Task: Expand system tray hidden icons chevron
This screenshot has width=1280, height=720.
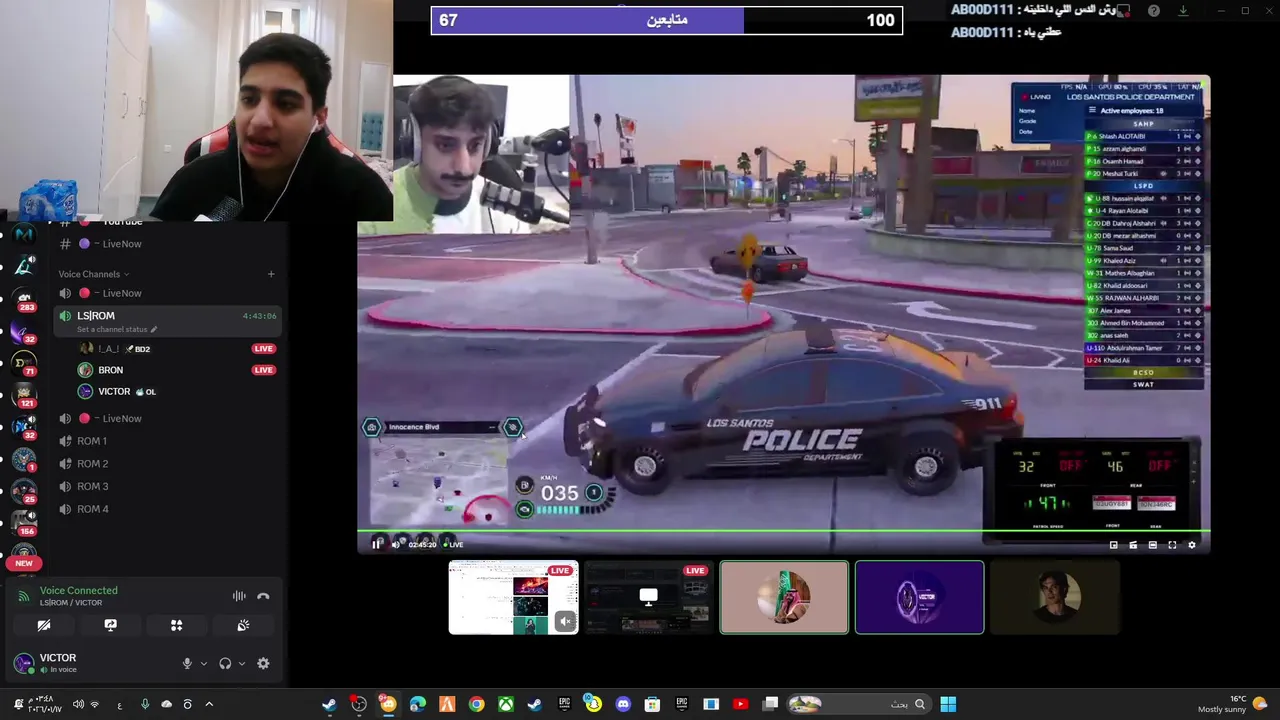Action: 209,704
